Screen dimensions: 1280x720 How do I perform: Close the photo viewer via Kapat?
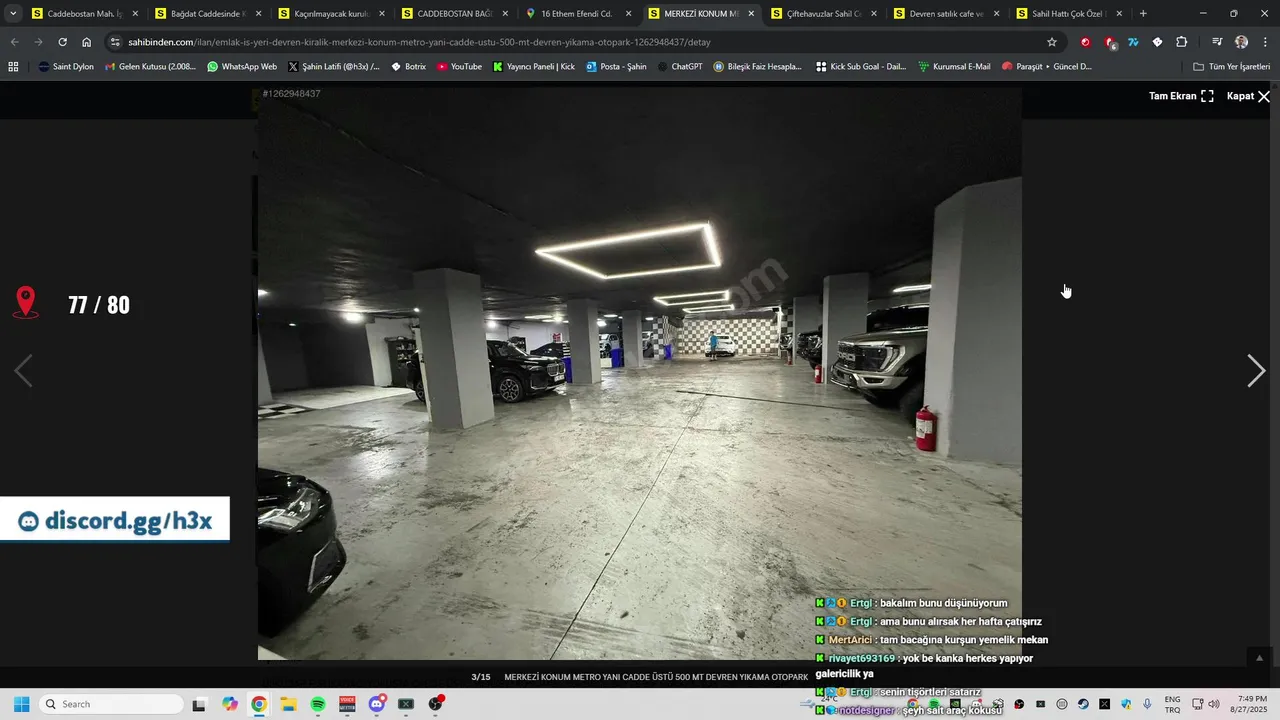click(1248, 96)
